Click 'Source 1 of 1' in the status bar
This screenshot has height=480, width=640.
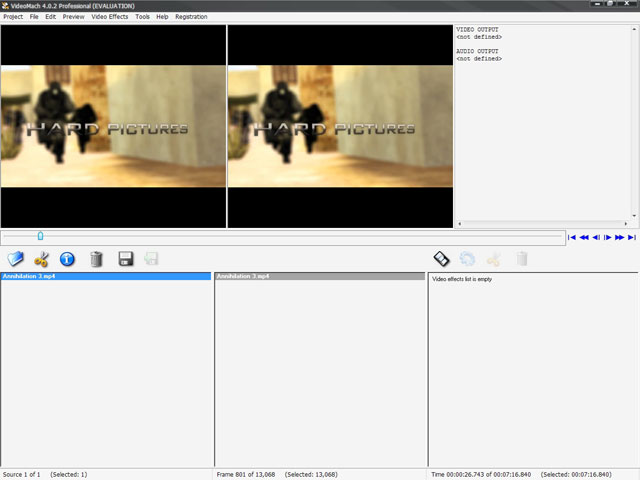click(22, 474)
